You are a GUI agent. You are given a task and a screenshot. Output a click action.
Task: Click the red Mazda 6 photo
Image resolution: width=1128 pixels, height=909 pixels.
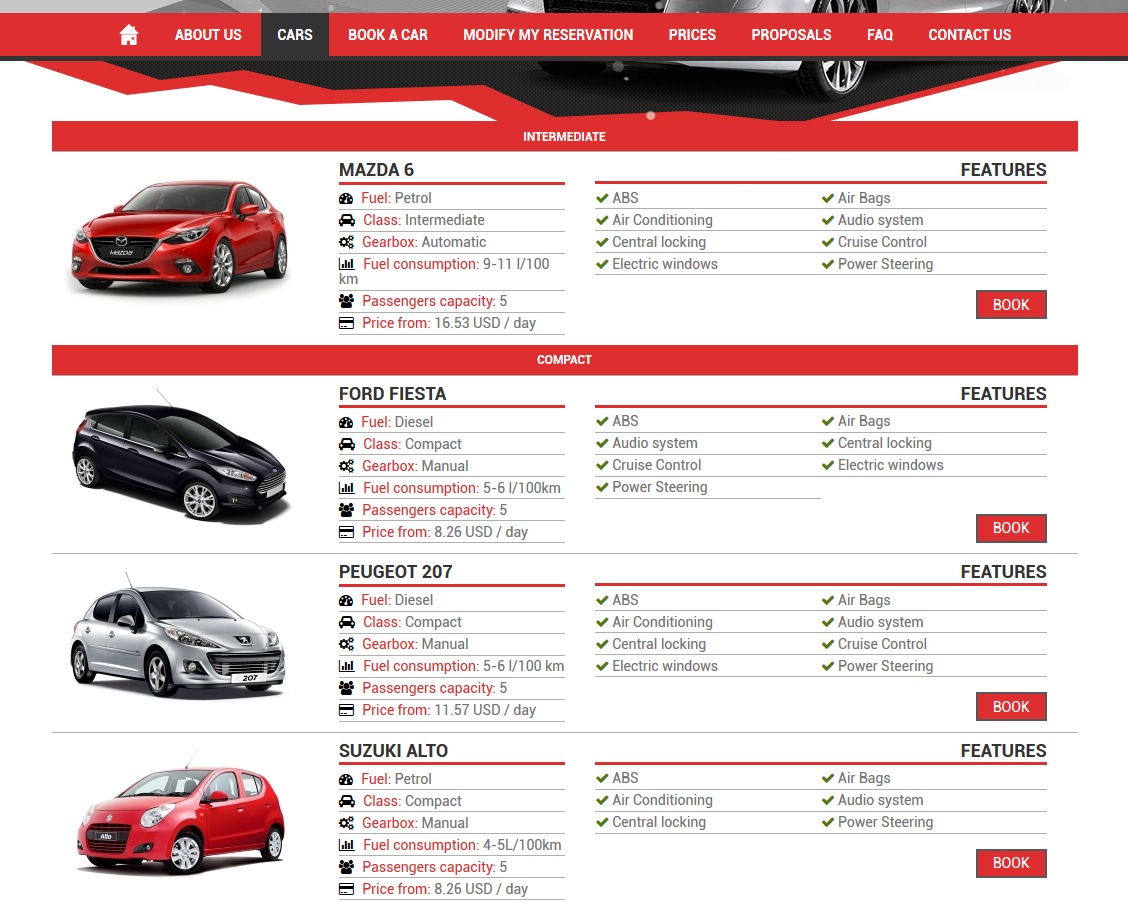178,236
